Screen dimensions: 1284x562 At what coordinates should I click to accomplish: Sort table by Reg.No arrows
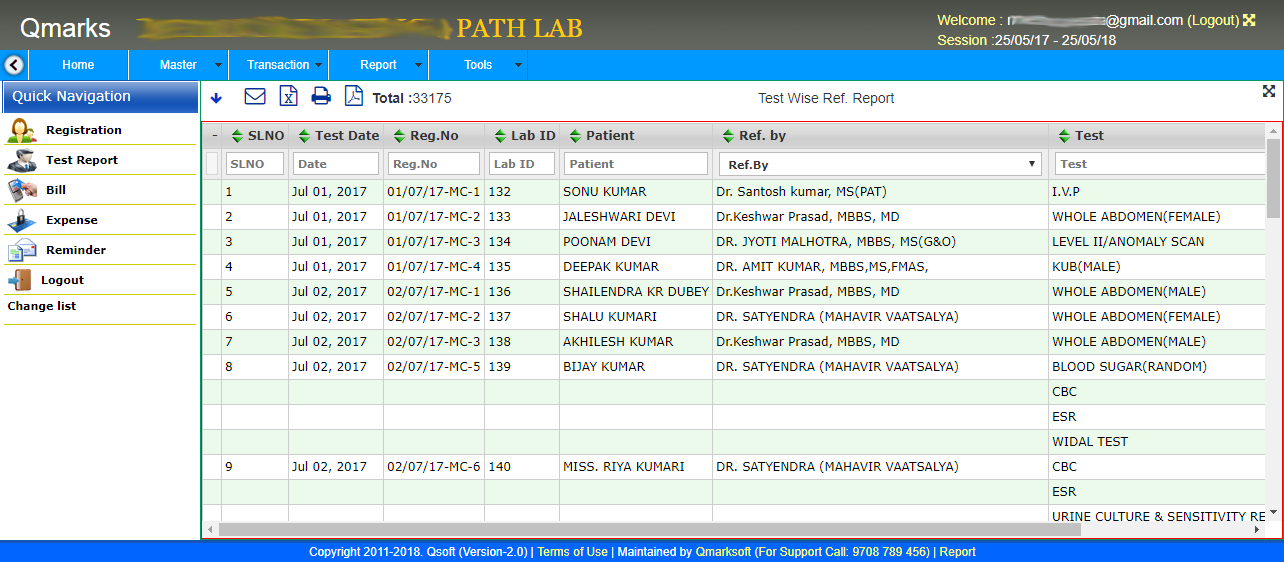399,136
